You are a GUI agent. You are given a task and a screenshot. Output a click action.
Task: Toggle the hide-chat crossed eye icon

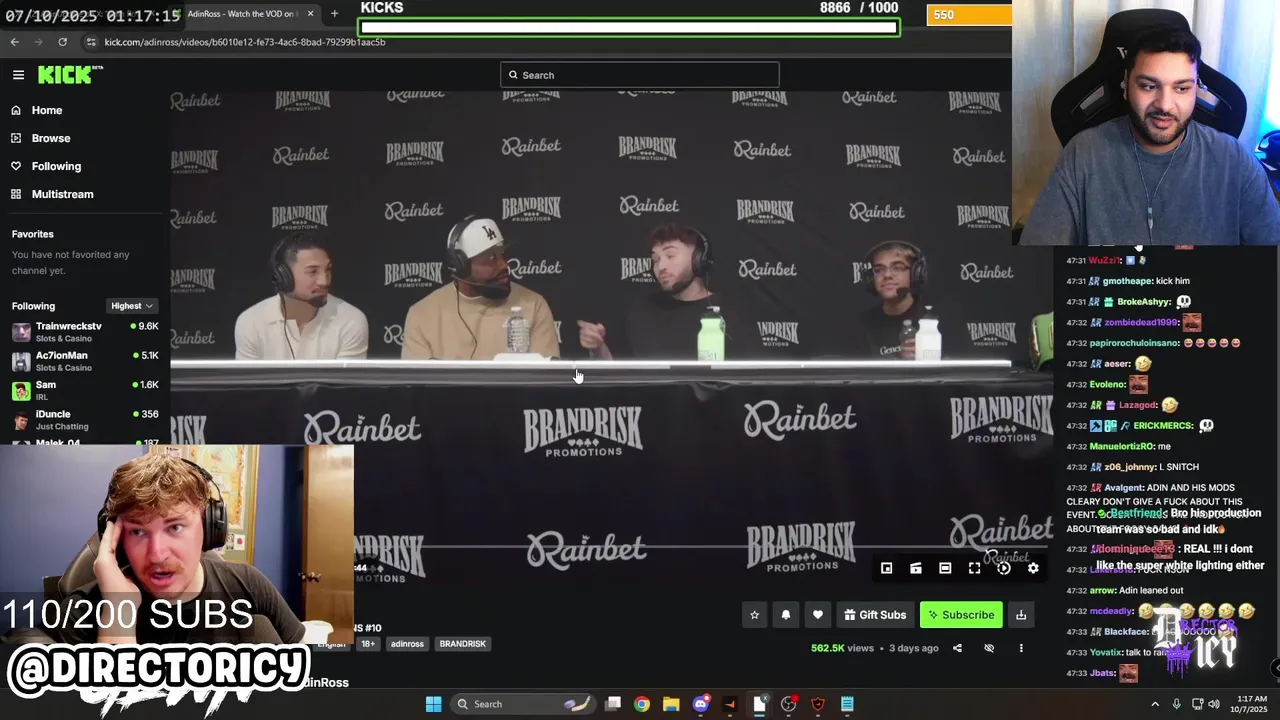point(989,648)
